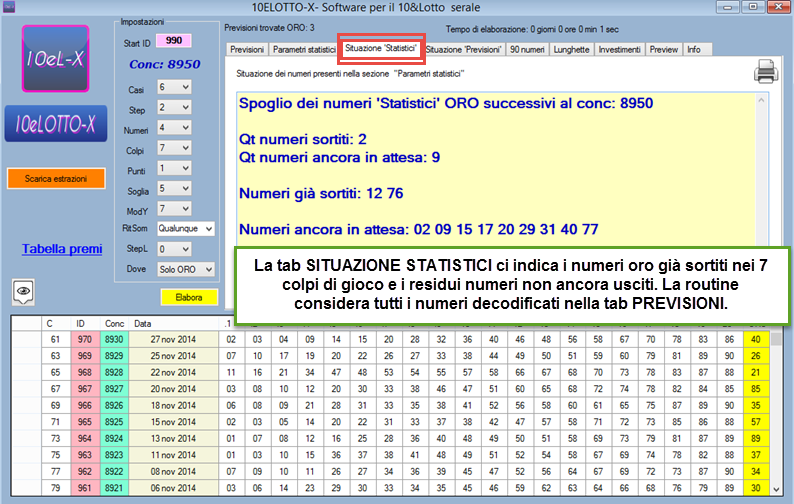Open the Numeri dropdown
This screenshot has width=794, height=504.
(174, 128)
